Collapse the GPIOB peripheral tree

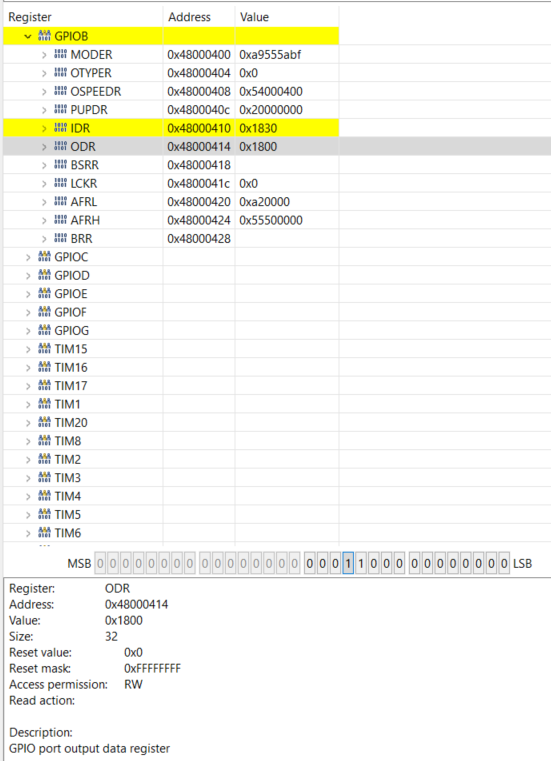(x=28, y=36)
